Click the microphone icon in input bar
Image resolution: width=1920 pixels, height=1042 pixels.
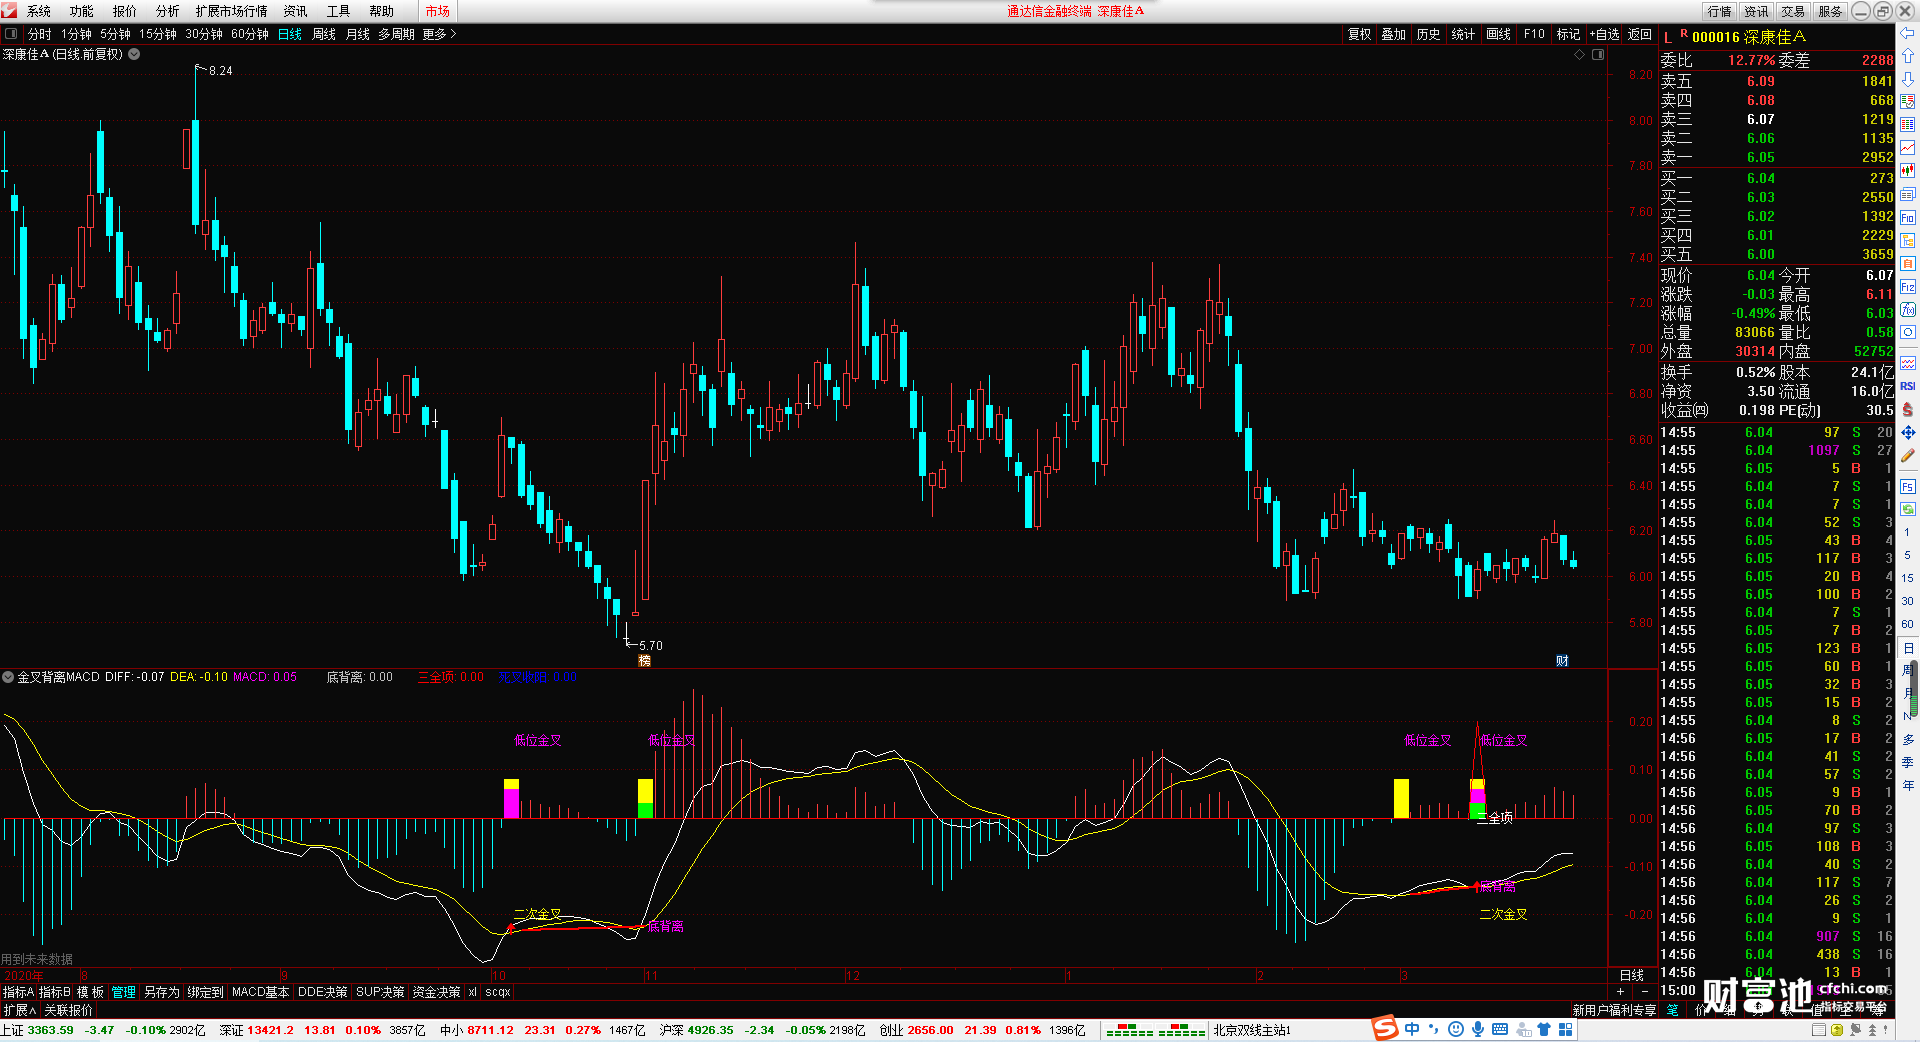[x=1477, y=1029]
